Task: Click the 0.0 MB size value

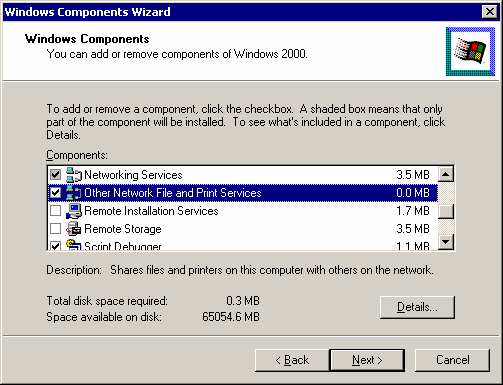Action: pyautogui.click(x=413, y=193)
